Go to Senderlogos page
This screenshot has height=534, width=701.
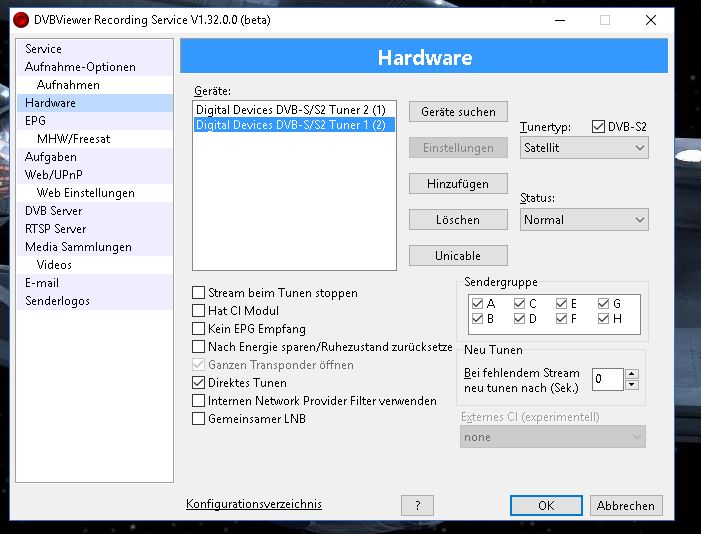click(95, 301)
